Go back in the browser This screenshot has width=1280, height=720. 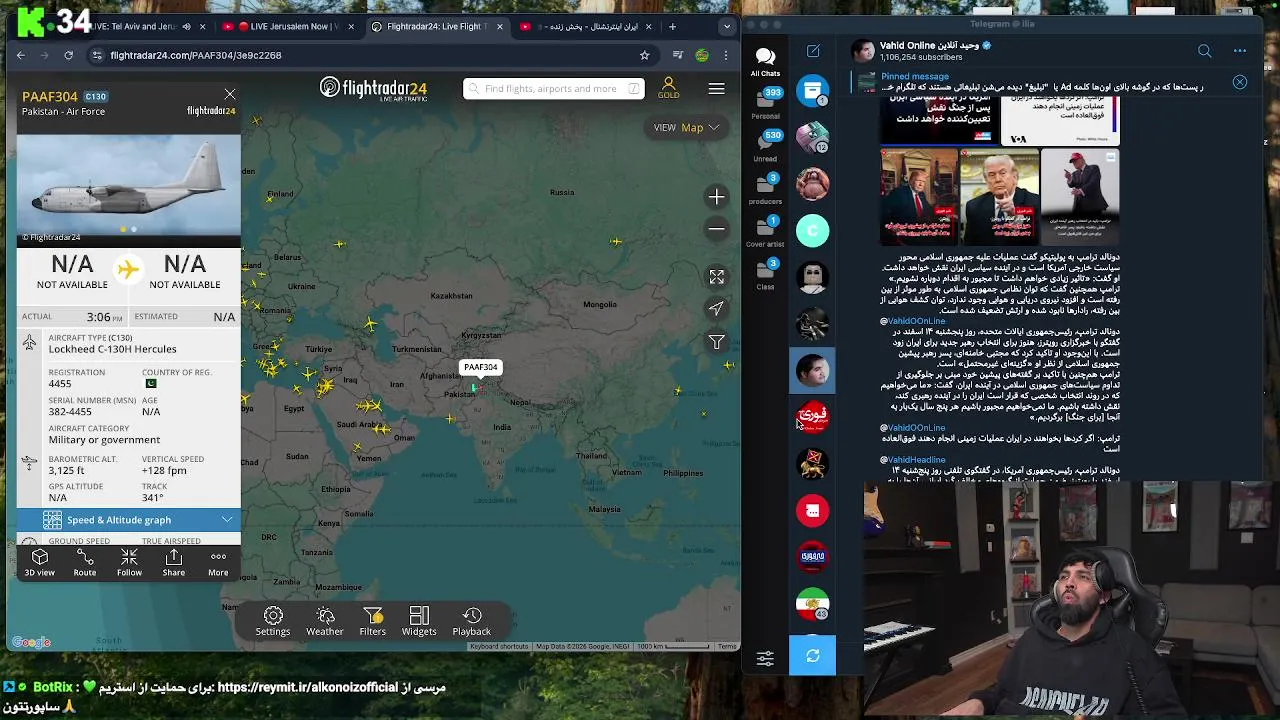tap(21, 55)
